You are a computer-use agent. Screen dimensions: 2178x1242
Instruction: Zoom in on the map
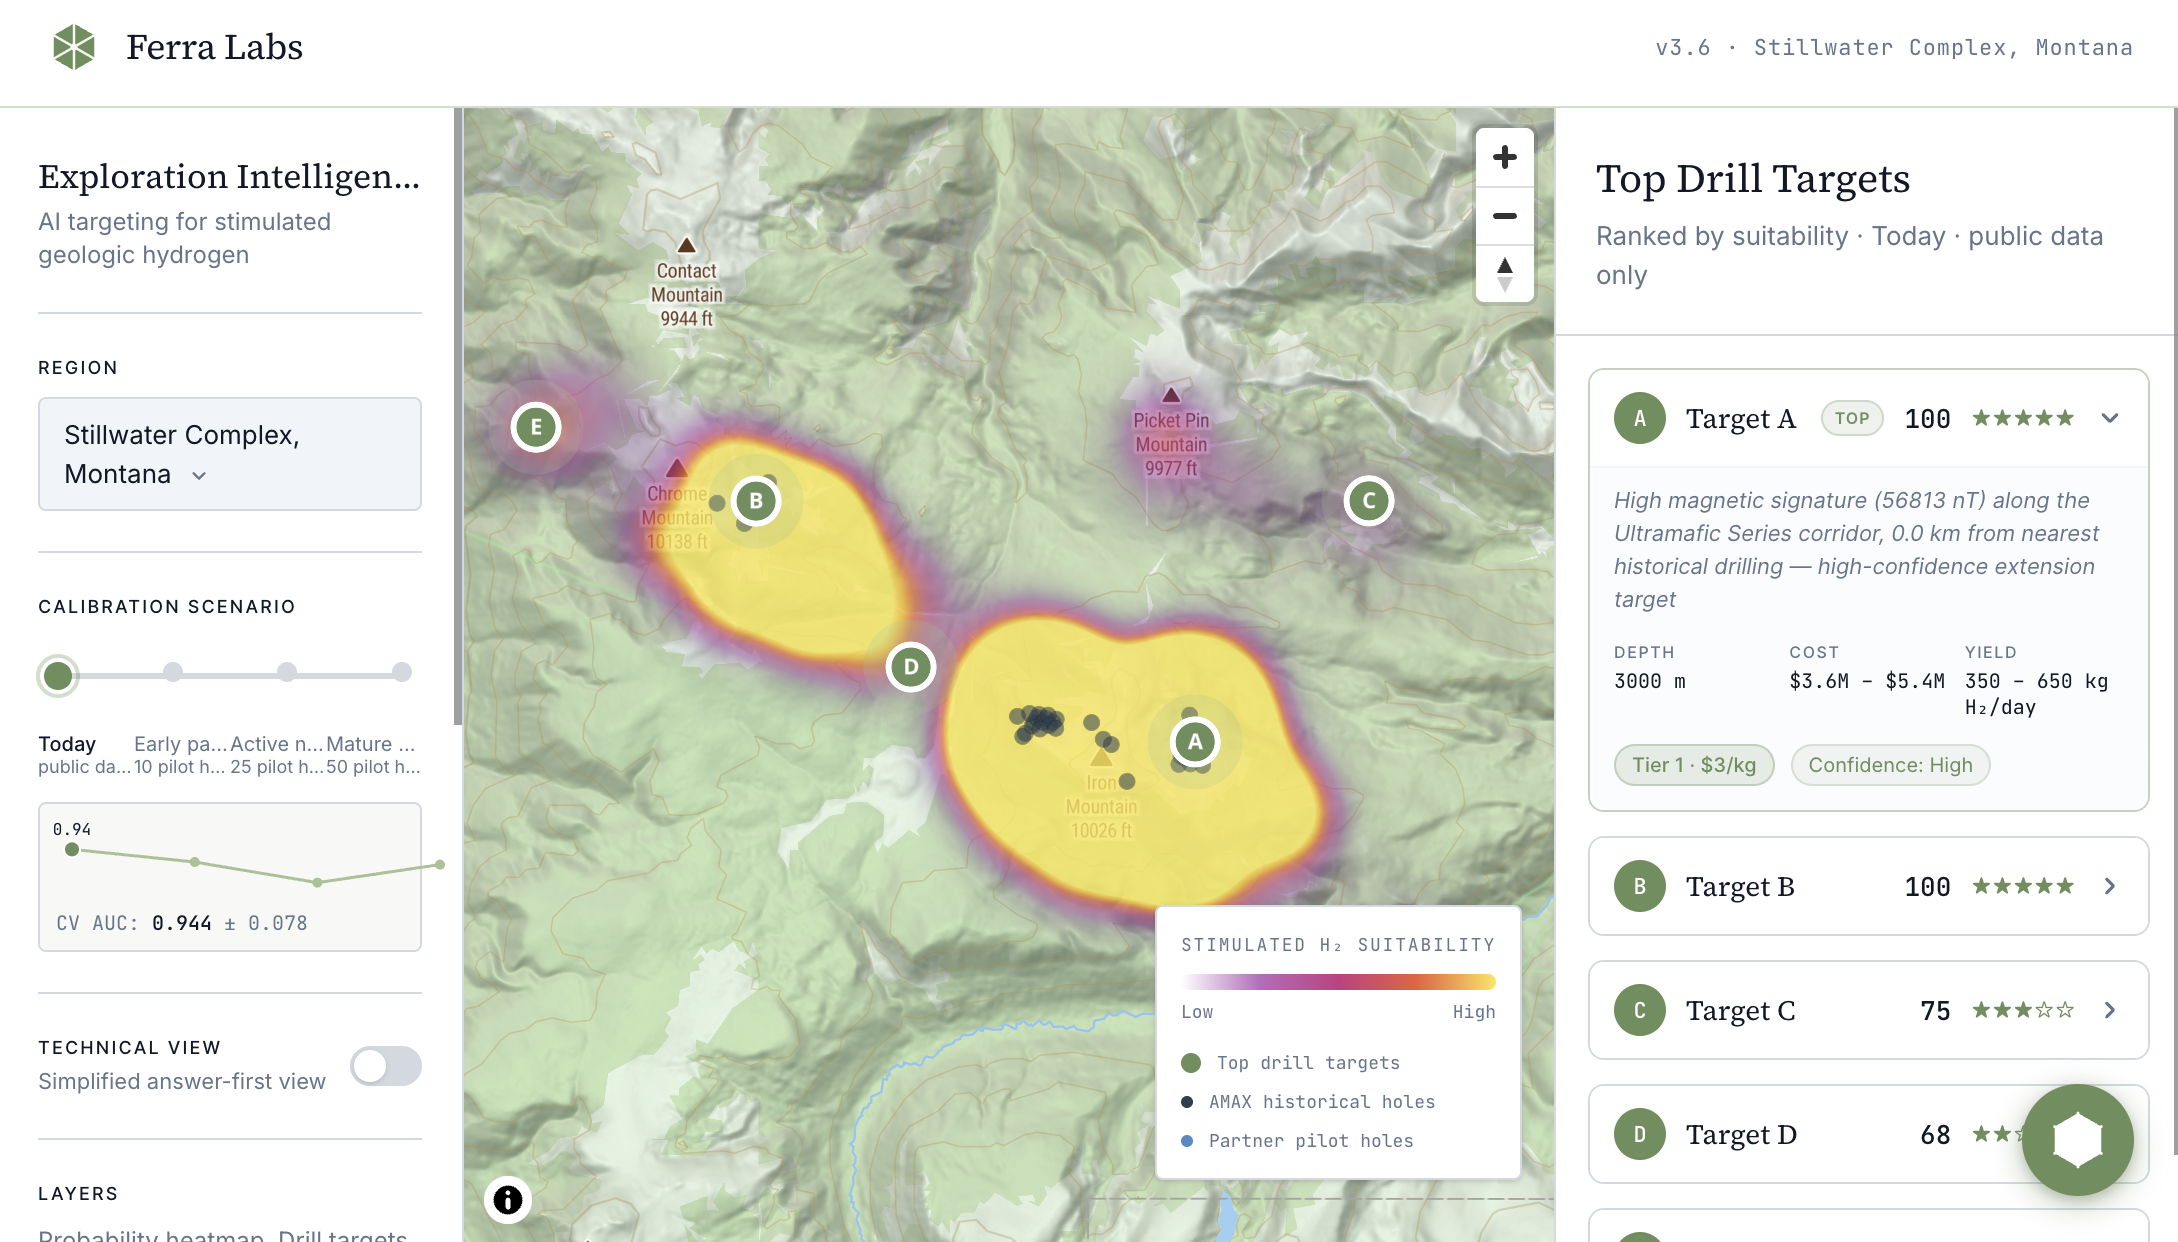tap(1505, 157)
